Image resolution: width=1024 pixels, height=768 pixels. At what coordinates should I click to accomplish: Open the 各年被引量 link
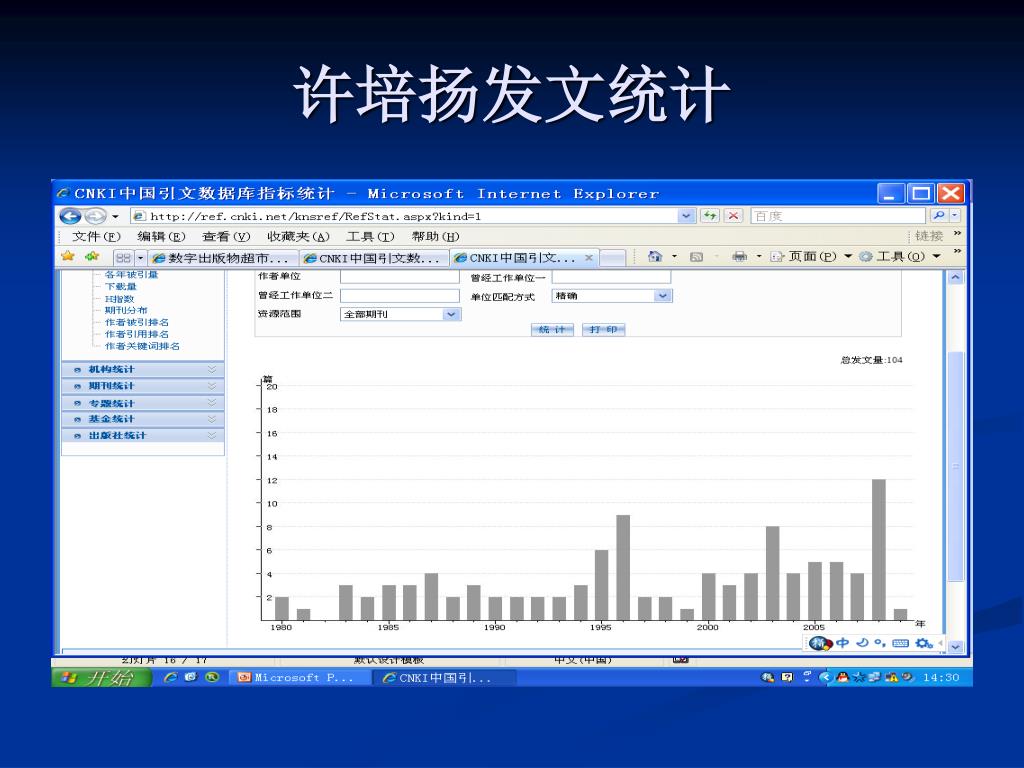(131, 275)
